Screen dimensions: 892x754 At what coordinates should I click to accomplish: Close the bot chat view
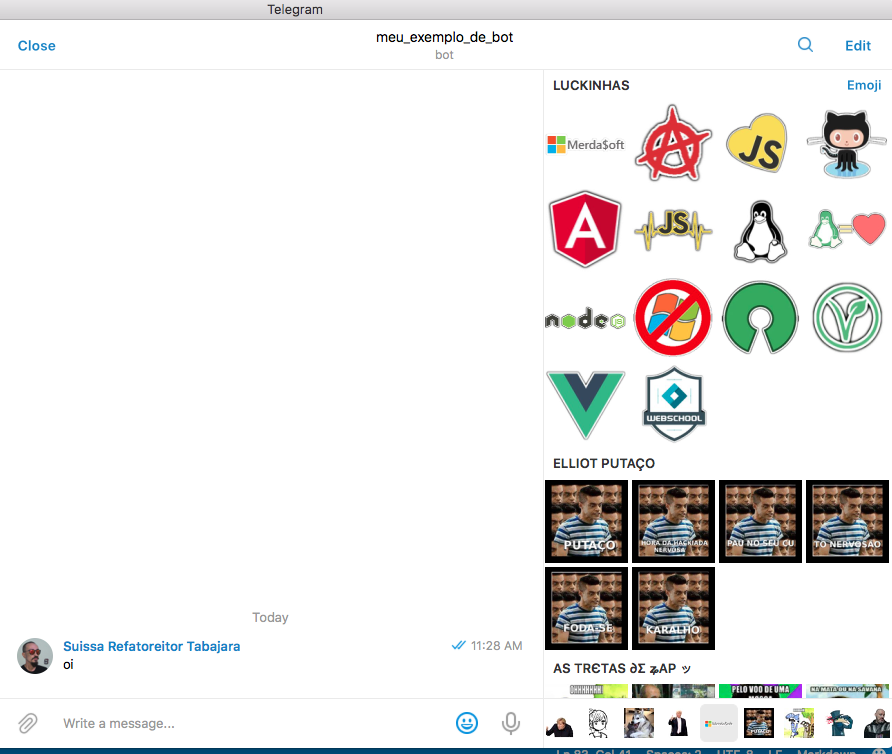(x=36, y=46)
